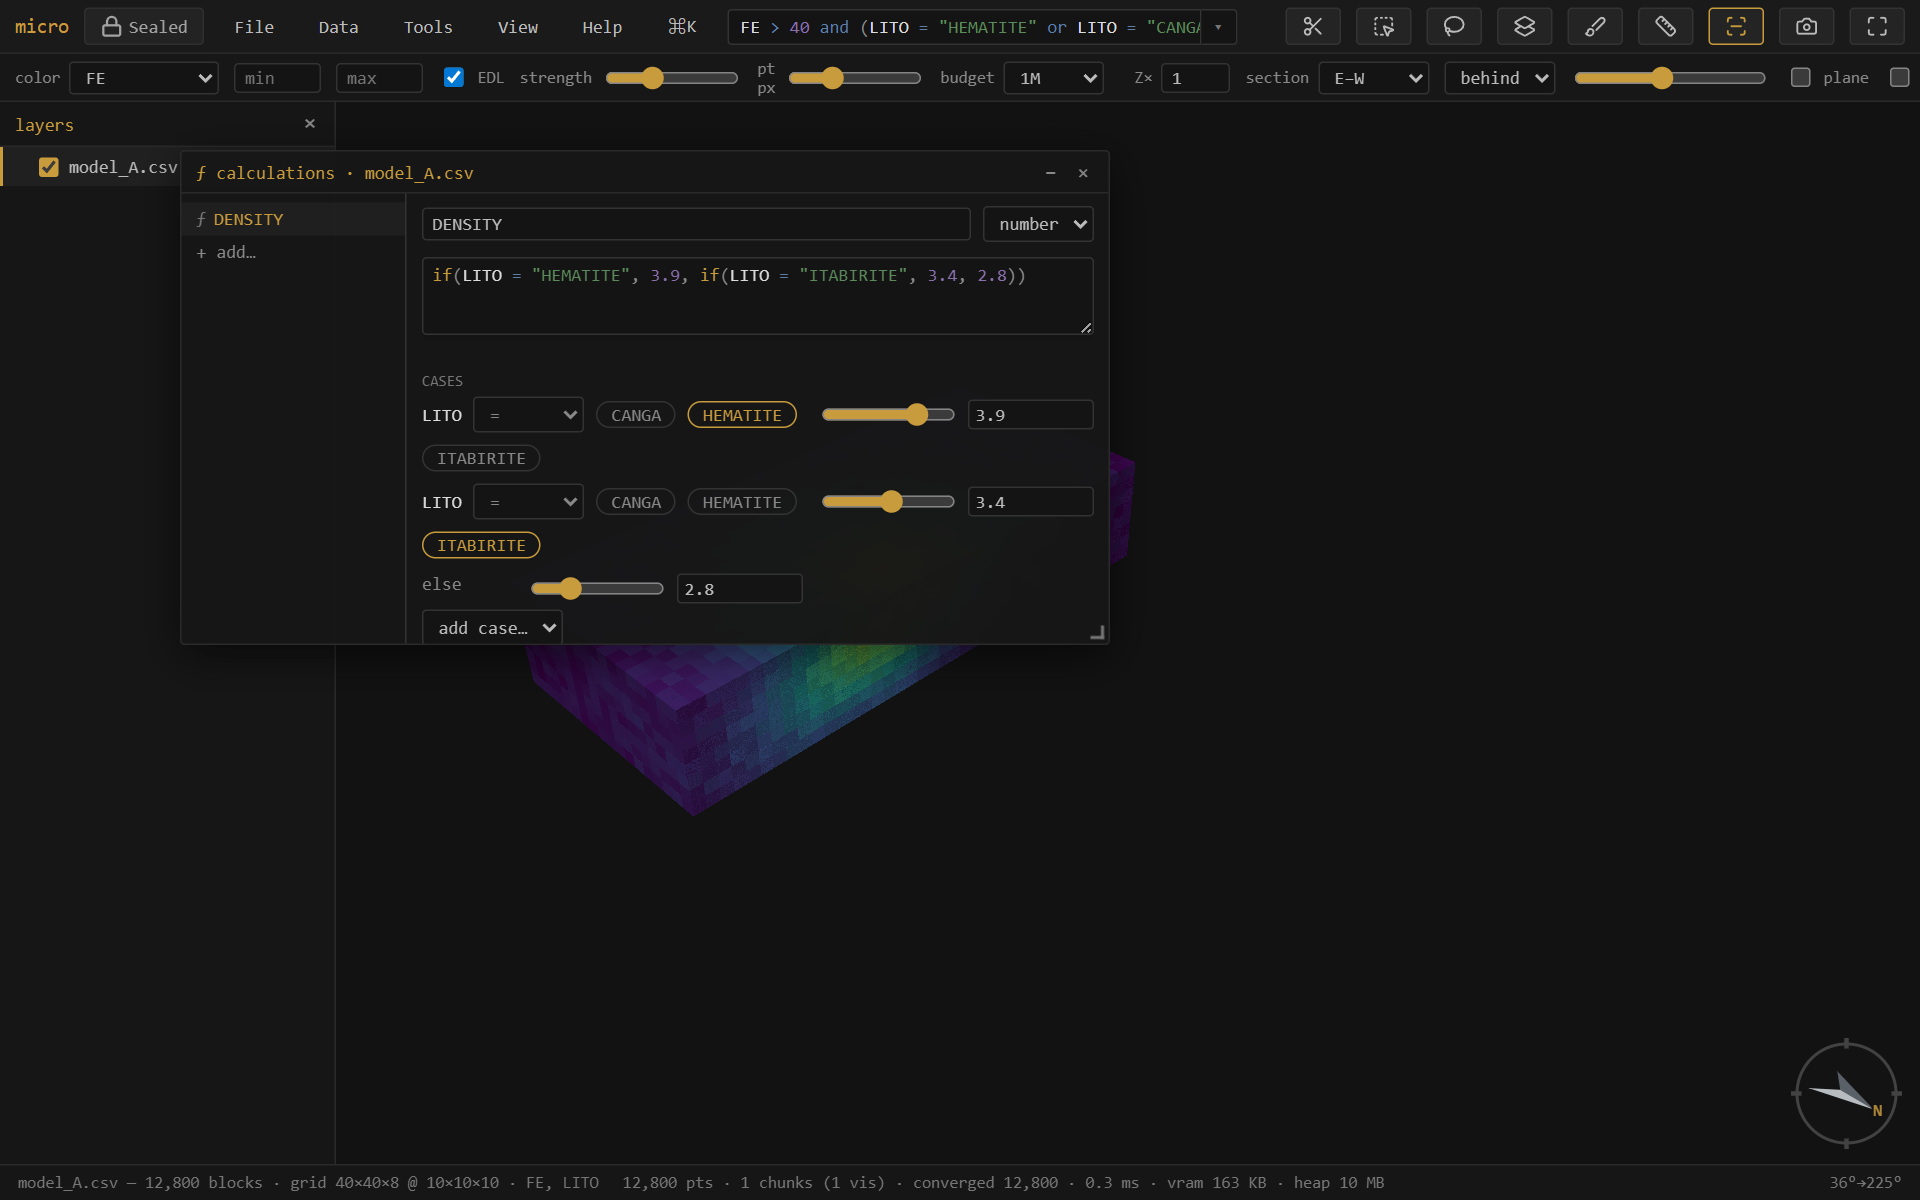Screen dimensions: 1920x1200
Task: Click the first case 3.9 value field
Action: coord(1030,415)
